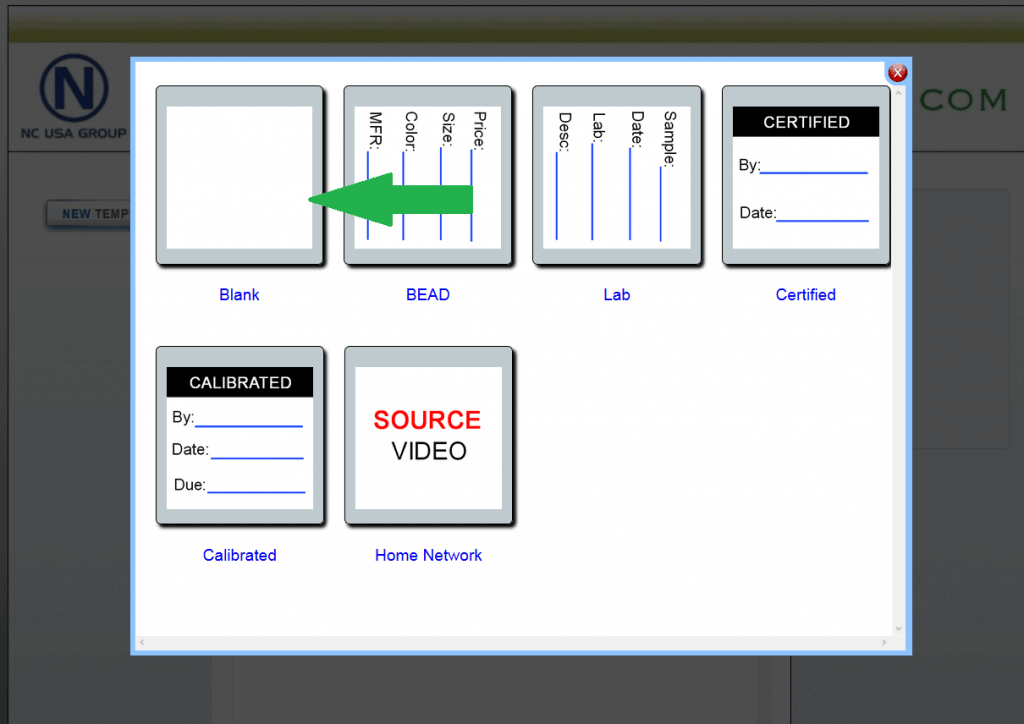1024x724 pixels.
Task: Choose the Calibrated template thumbnail
Action: pyautogui.click(x=239, y=436)
